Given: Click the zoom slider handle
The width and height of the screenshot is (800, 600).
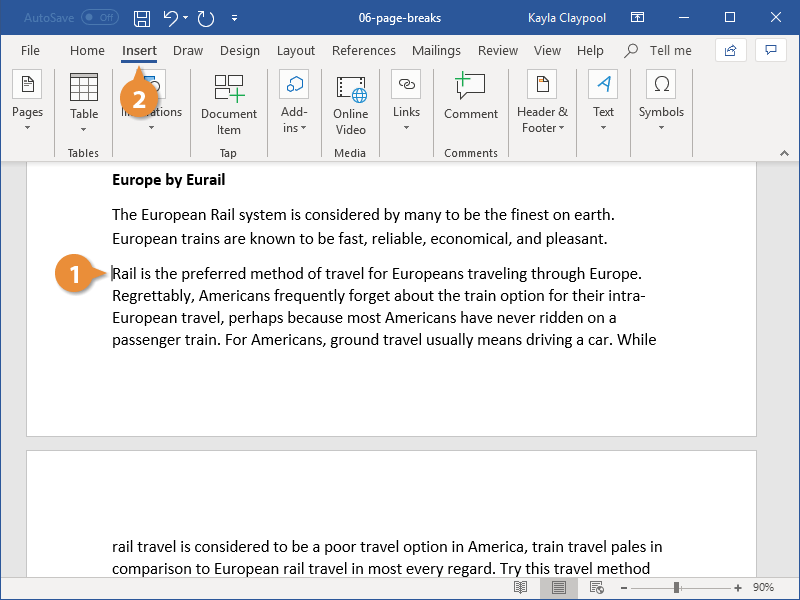Looking at the screenshot, I should 677,588.
